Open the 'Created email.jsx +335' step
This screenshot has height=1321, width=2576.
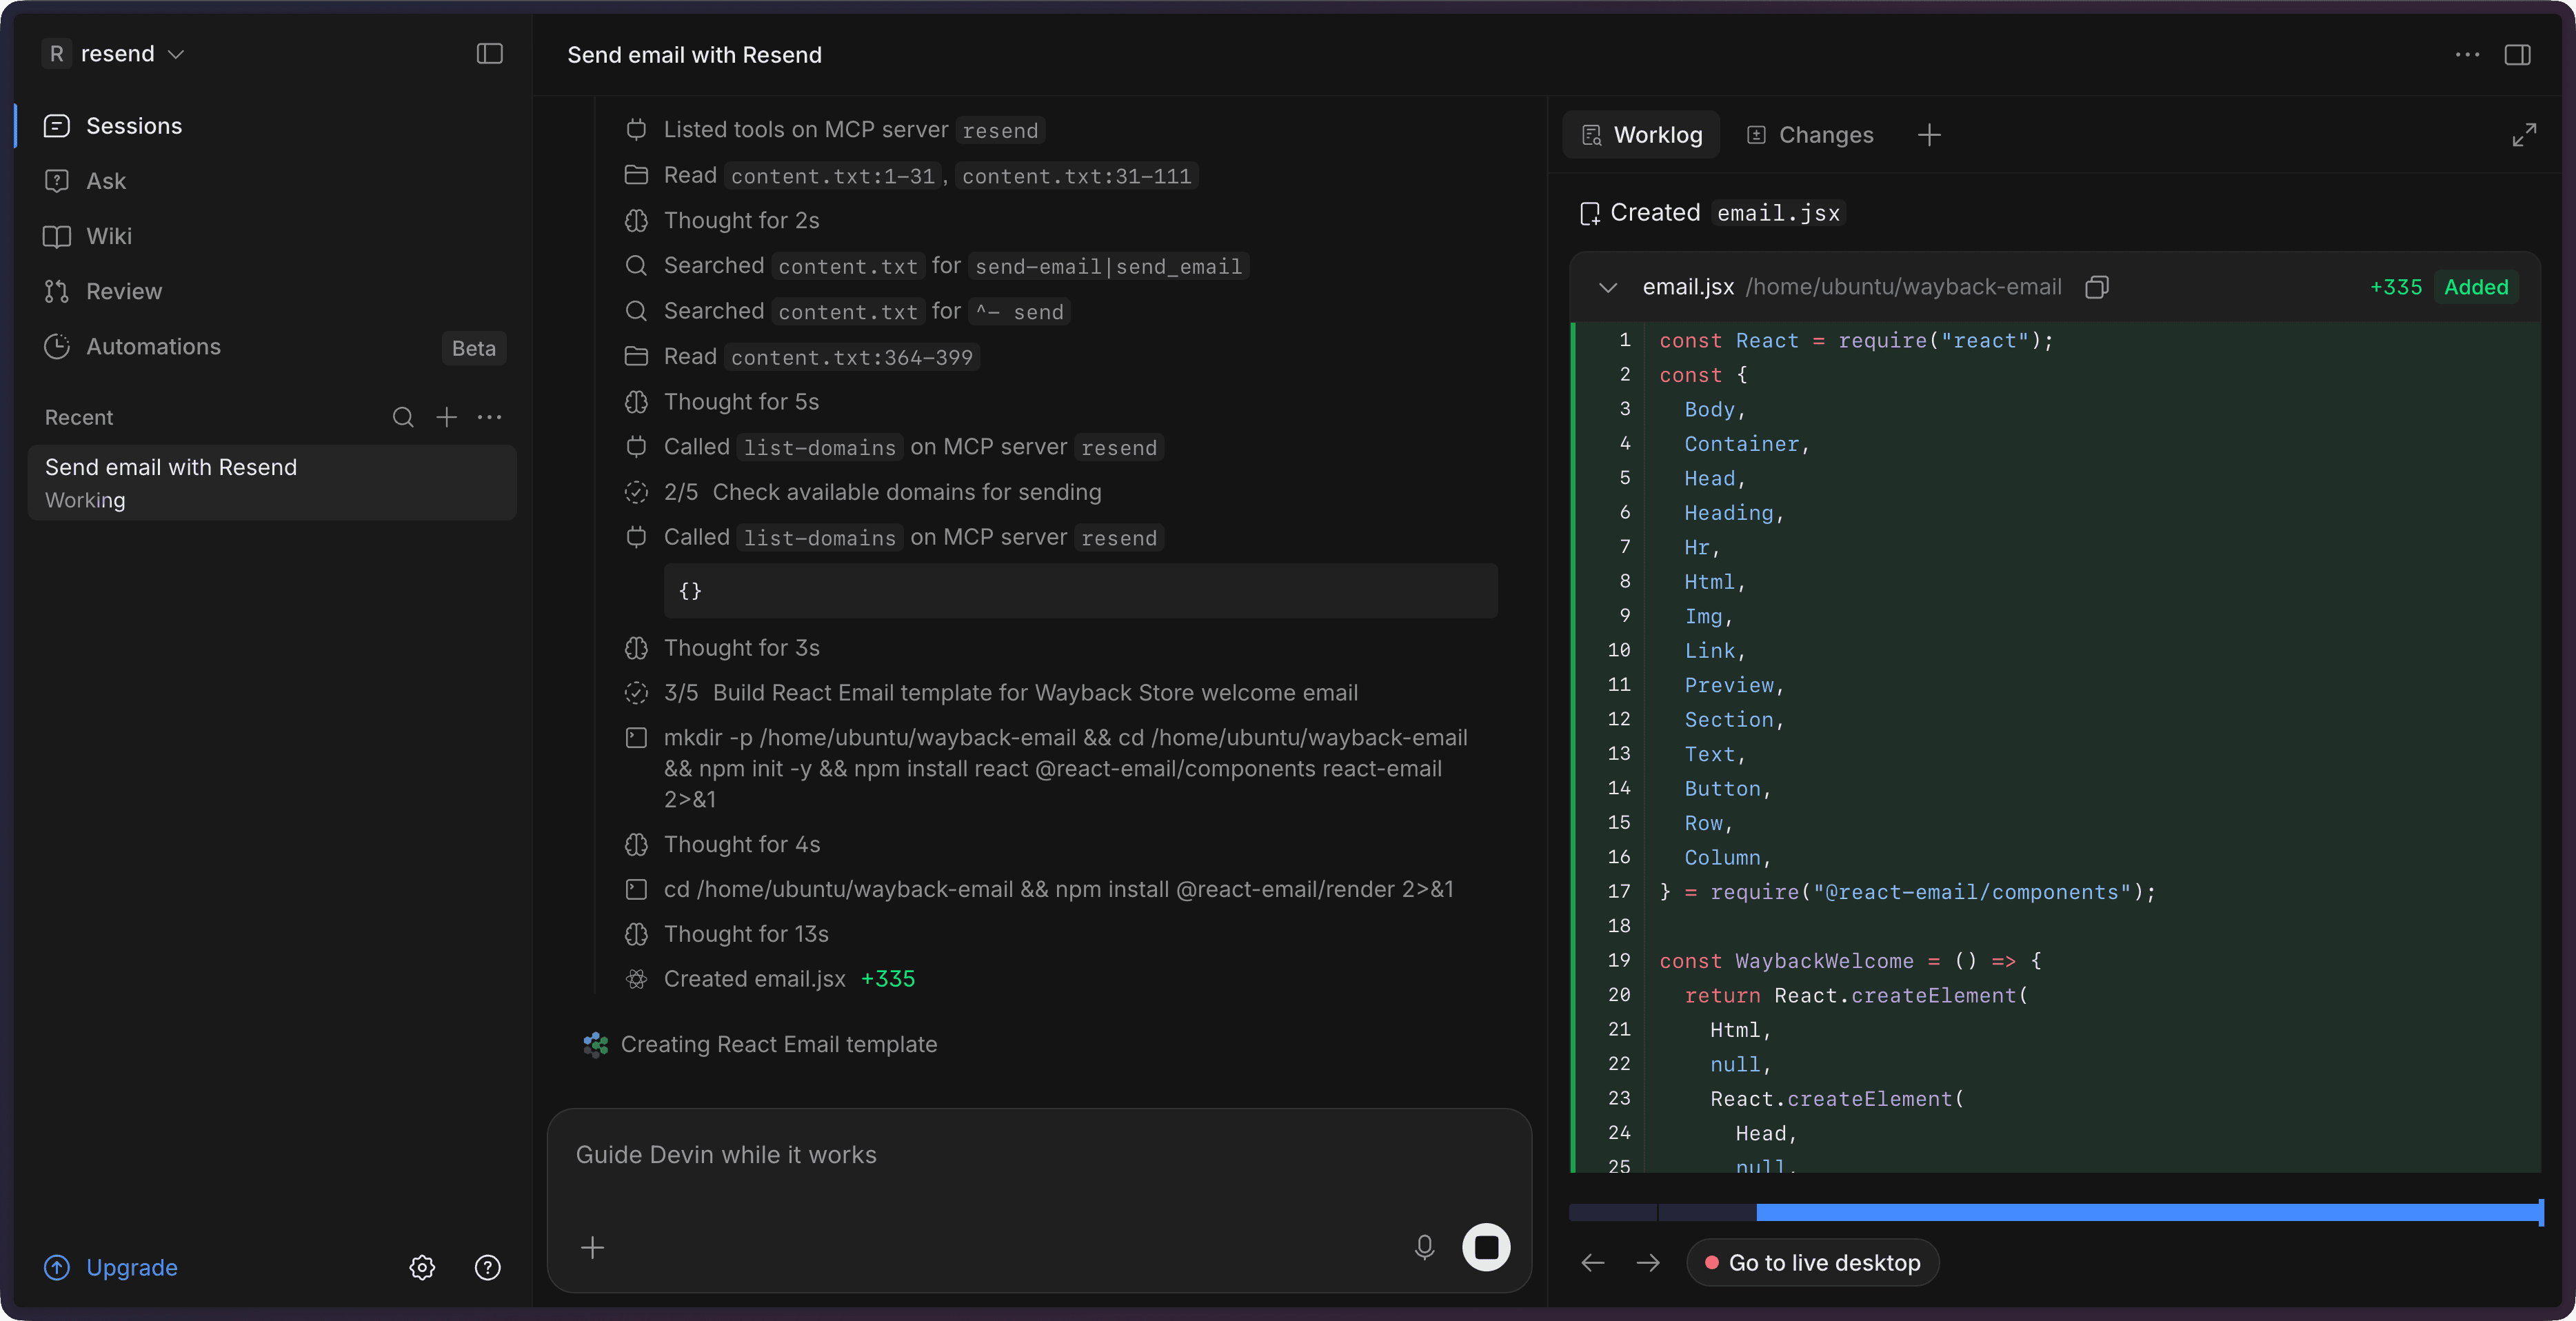pos(770,979)
